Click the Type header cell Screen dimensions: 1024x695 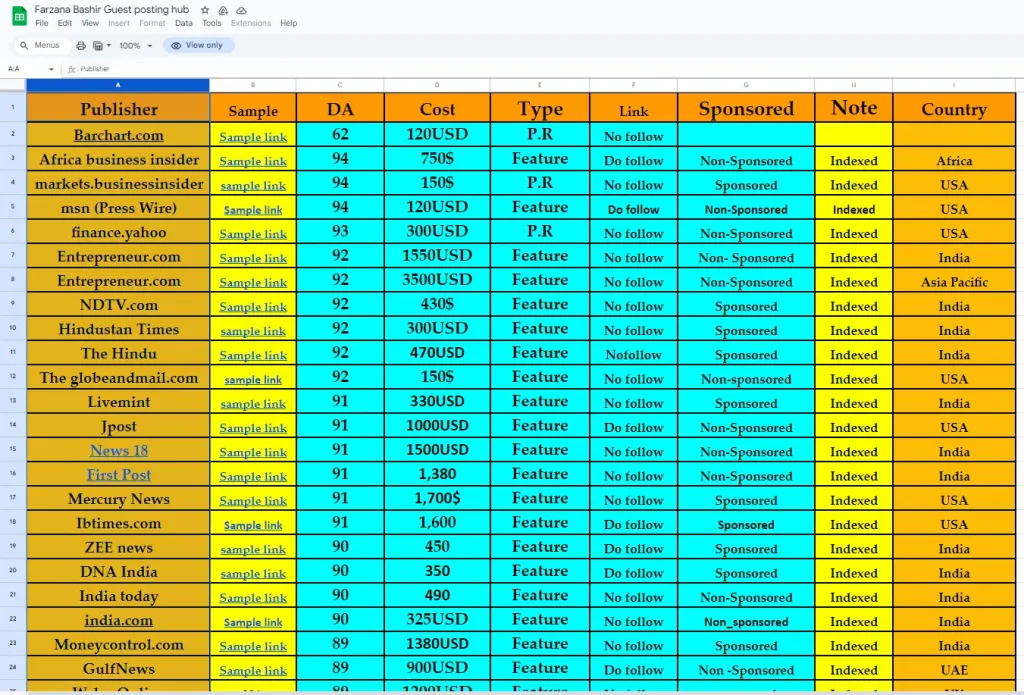(x=540, y=108)
